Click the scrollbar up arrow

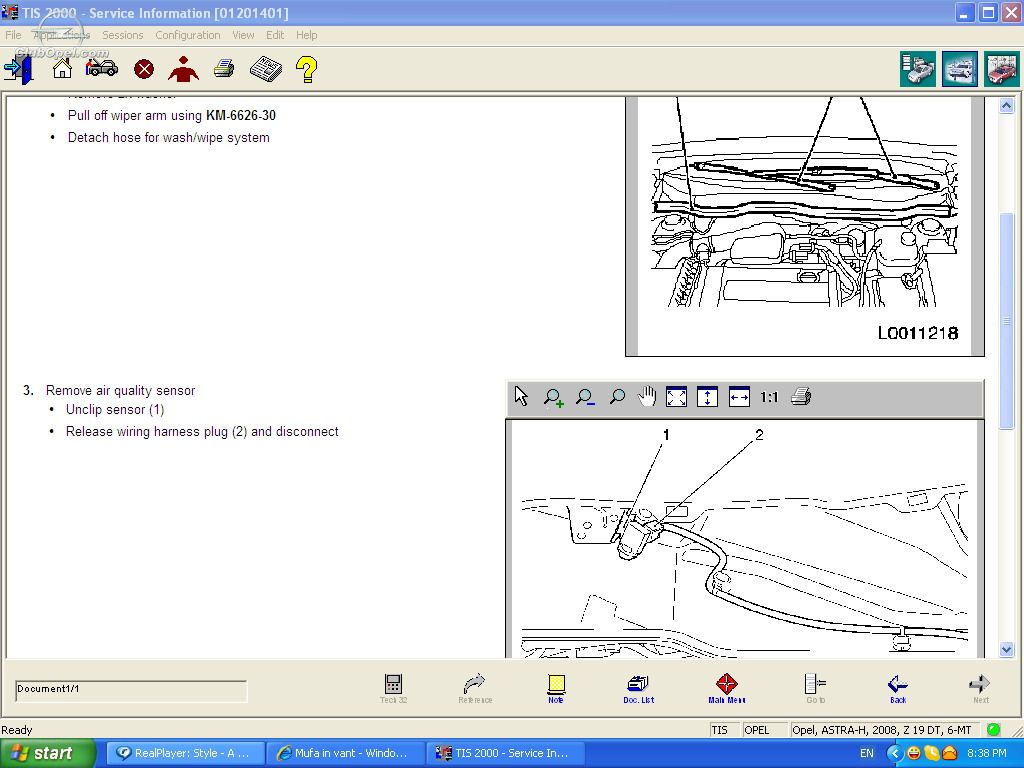tap(1006, 105)
